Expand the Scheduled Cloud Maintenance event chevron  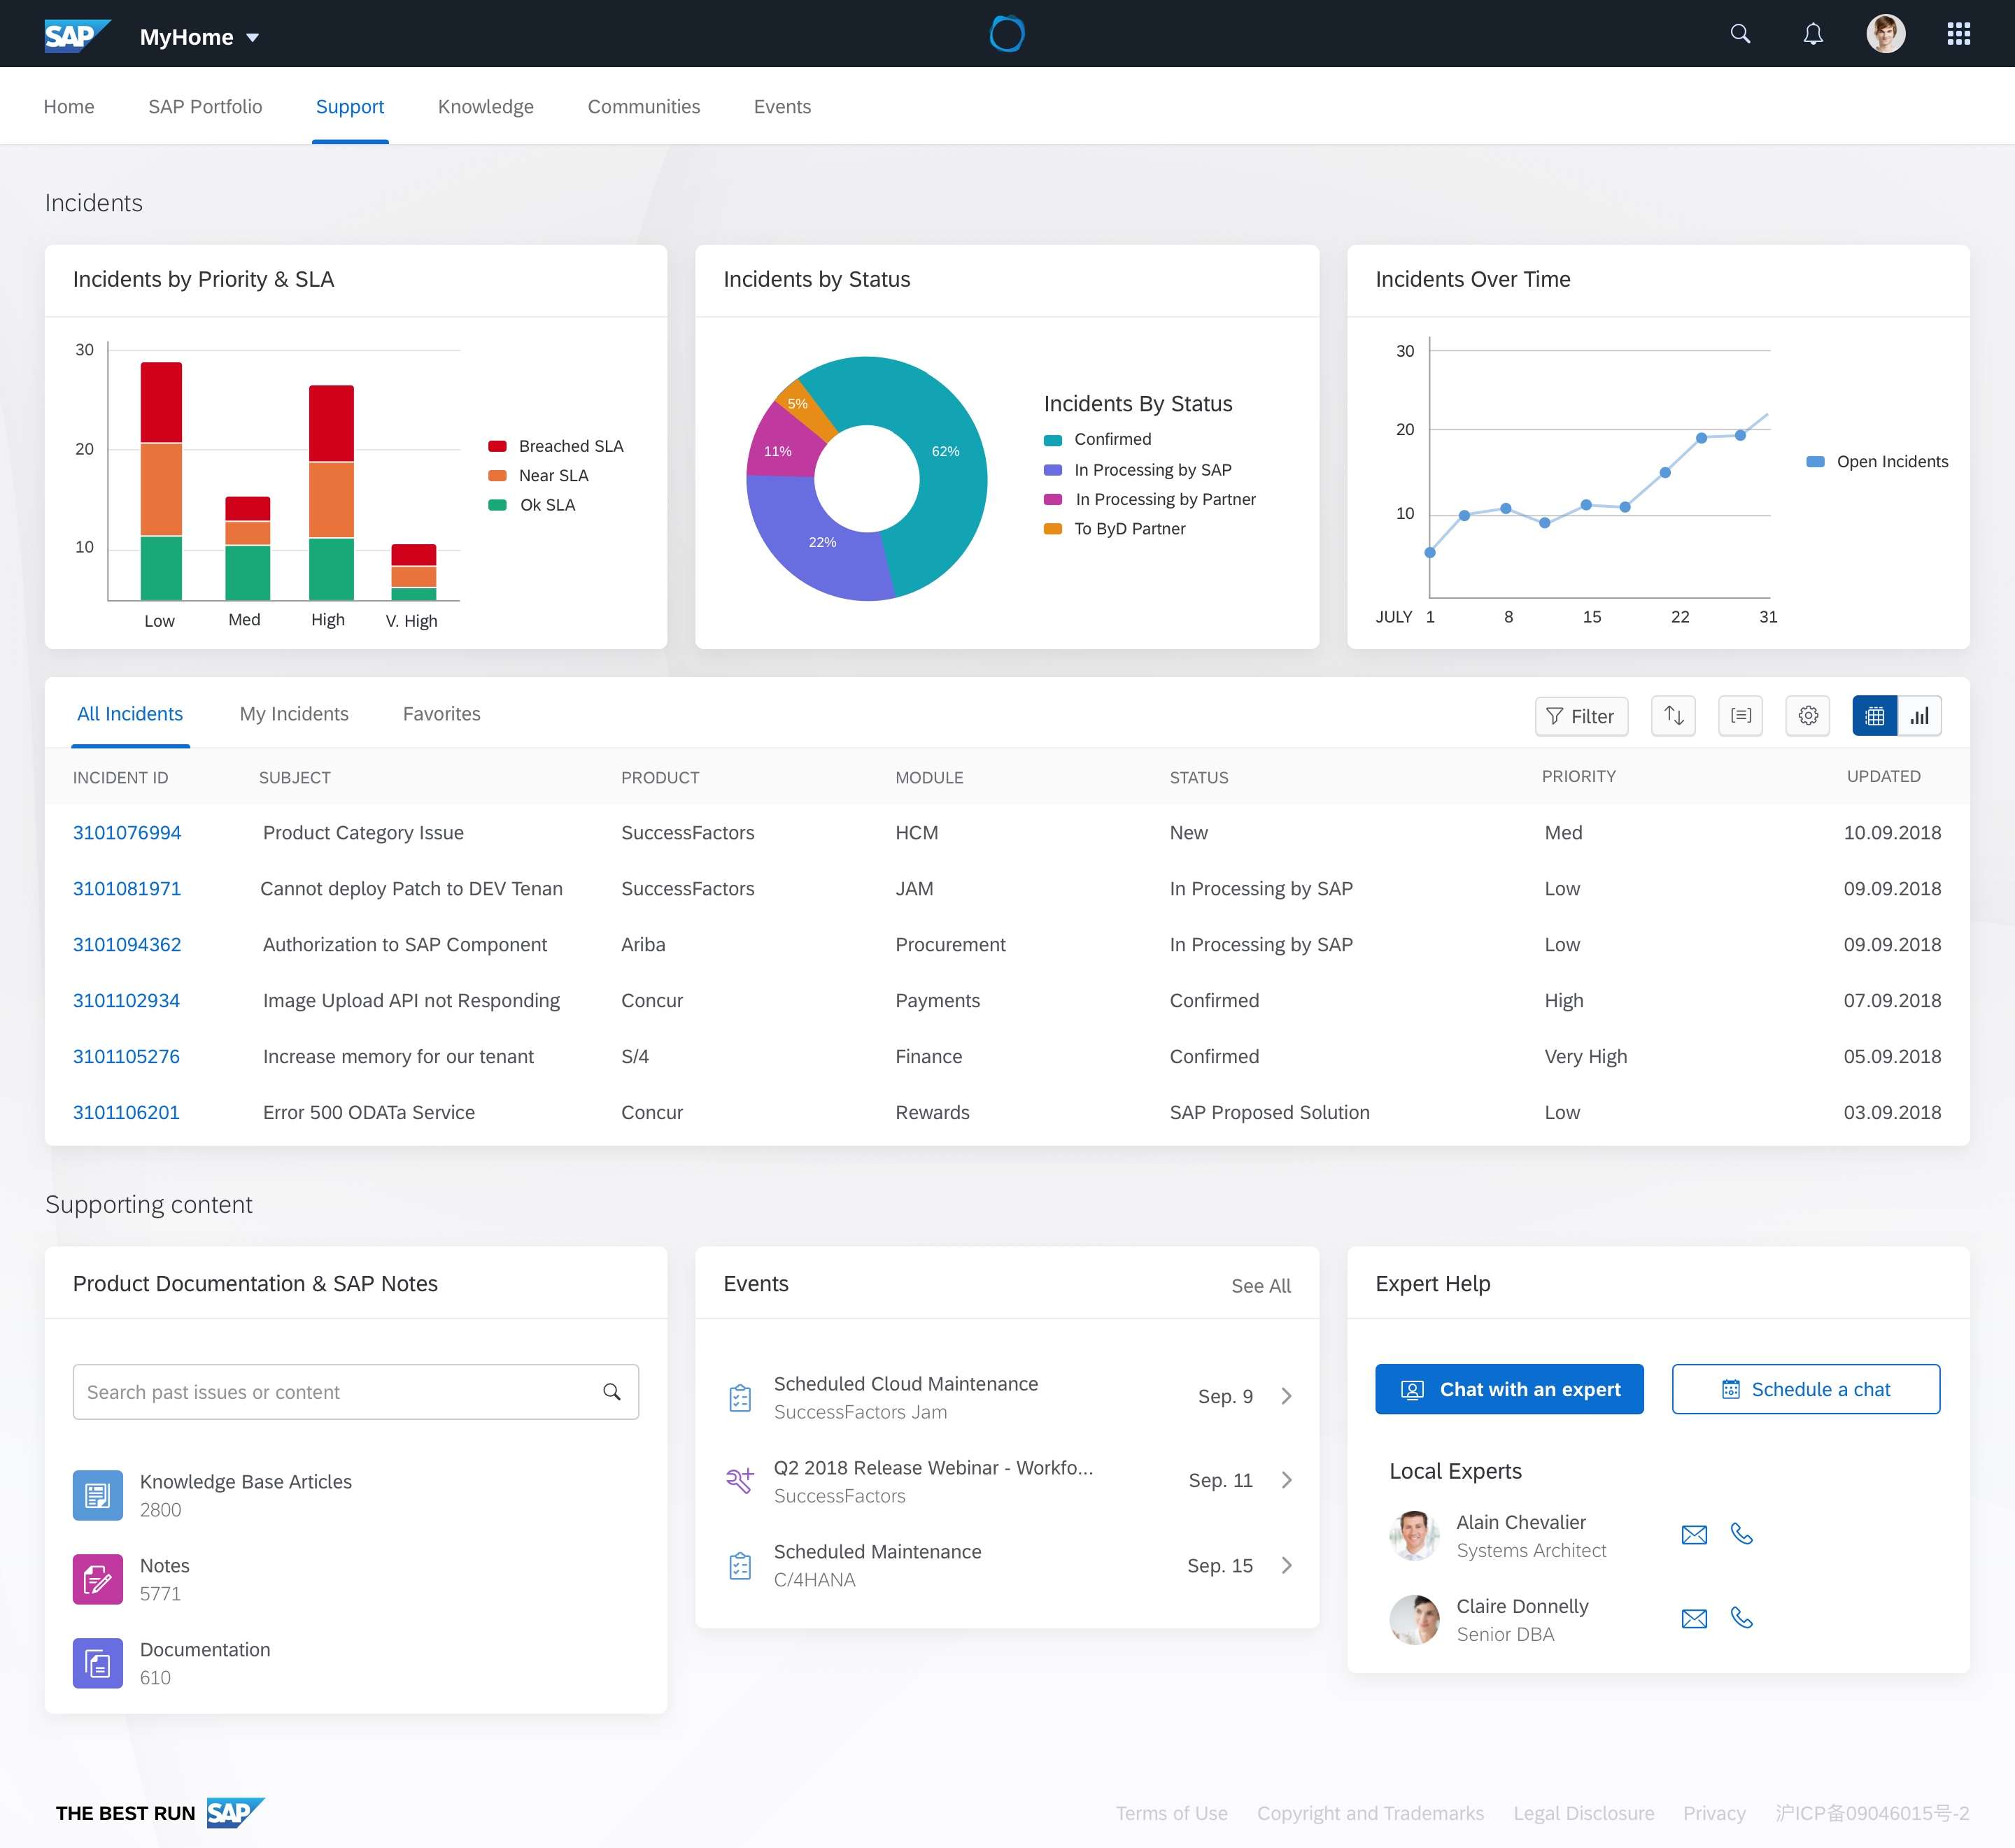[1287, 1396]
